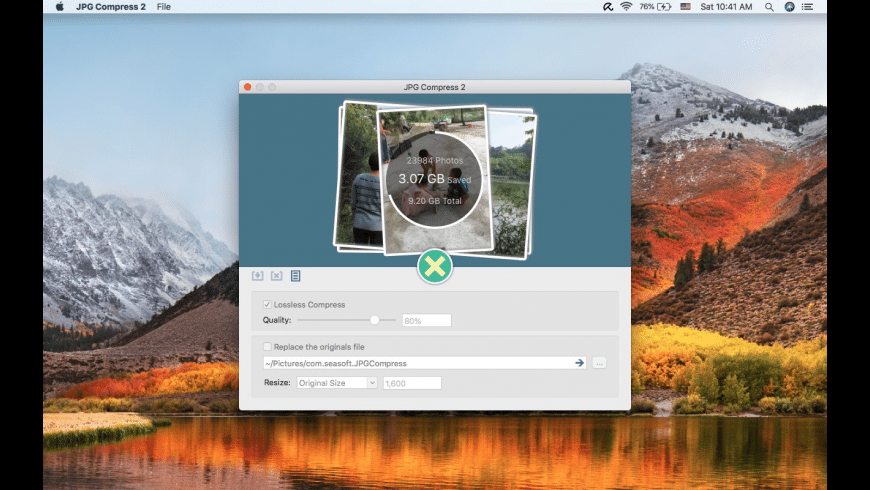The height and width of the screenshot is (490, 870).
Task: Open the JPG Compress 2 application menu
Action: 111,7
